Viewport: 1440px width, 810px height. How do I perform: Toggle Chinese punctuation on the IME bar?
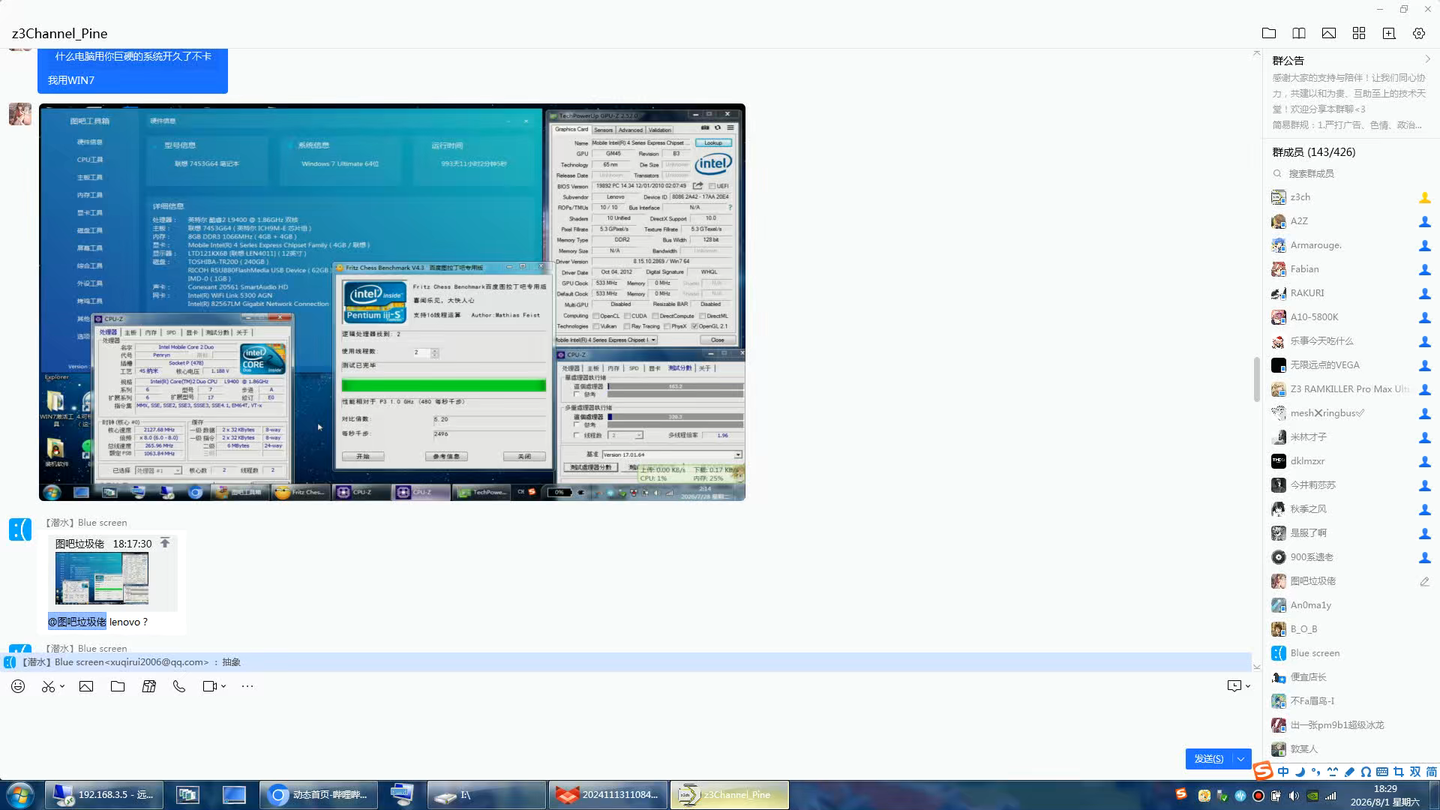(x=1317, y=772)
